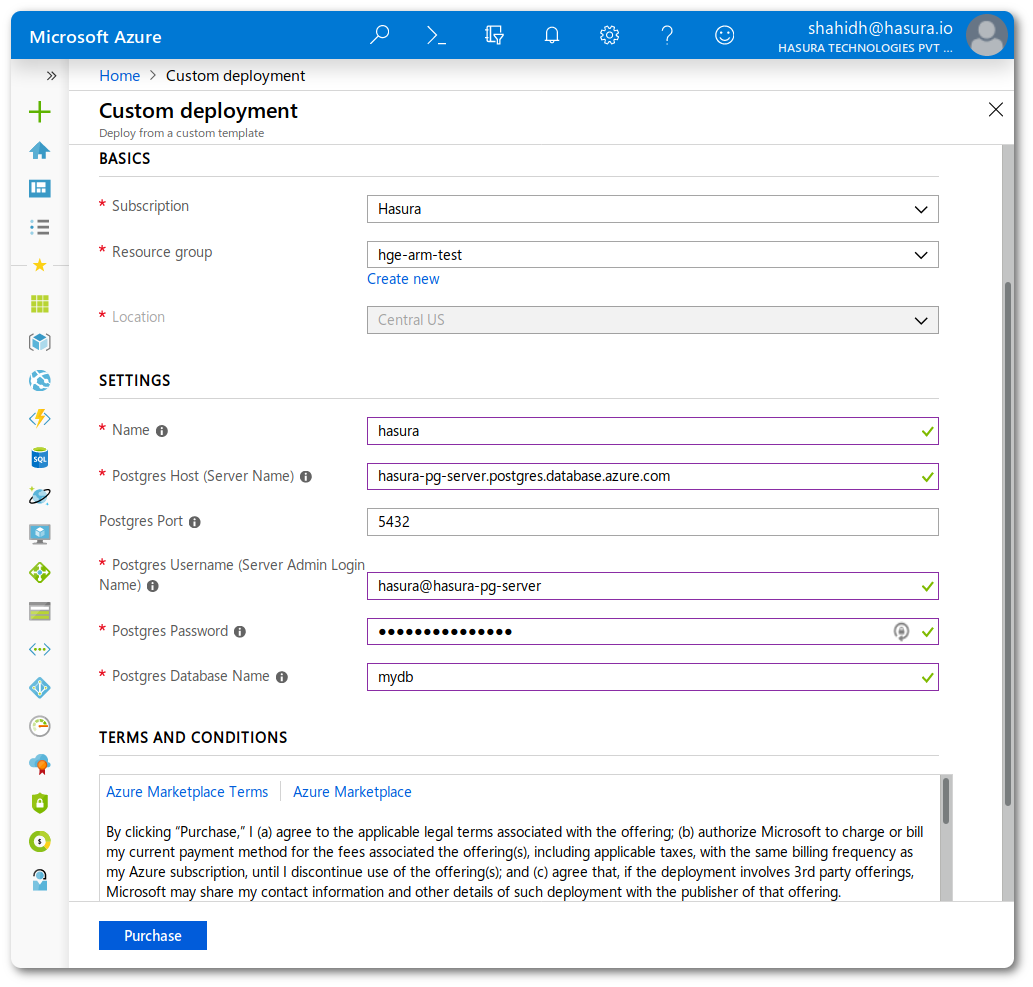Screen dimensions: 1033x987
Task: Click the Postgres Password field
Action: [652, 632]
